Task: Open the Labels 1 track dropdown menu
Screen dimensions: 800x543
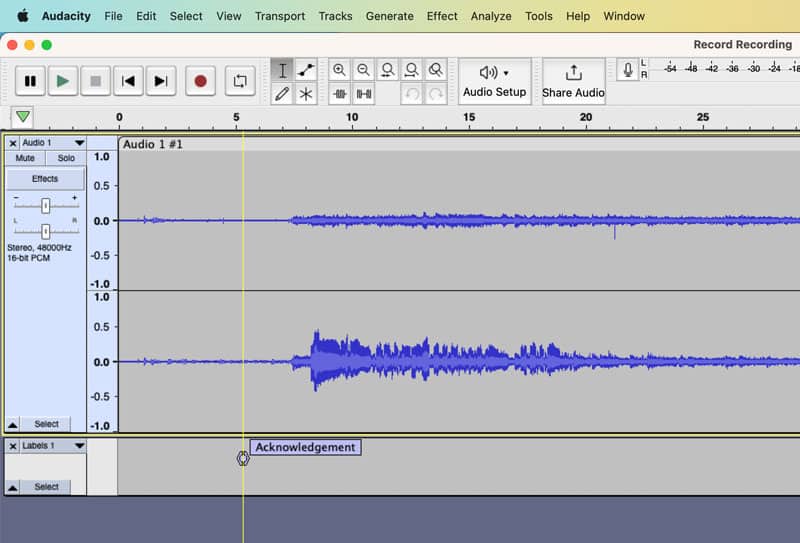Action: click(x=79, y=446)
